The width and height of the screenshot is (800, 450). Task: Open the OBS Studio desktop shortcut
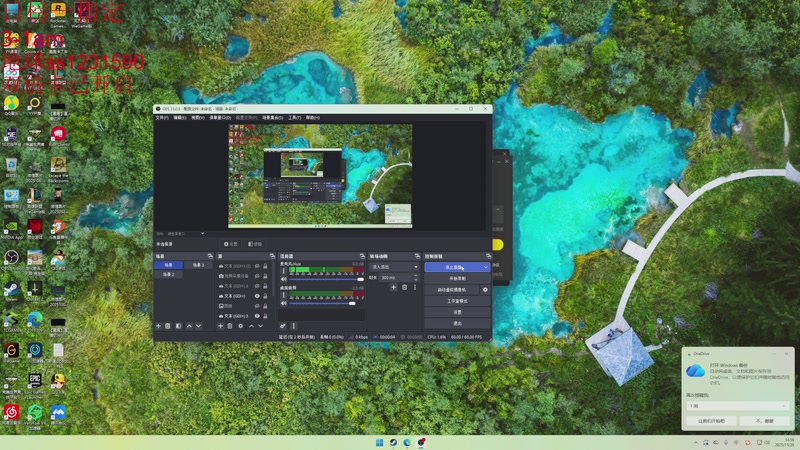11,259
